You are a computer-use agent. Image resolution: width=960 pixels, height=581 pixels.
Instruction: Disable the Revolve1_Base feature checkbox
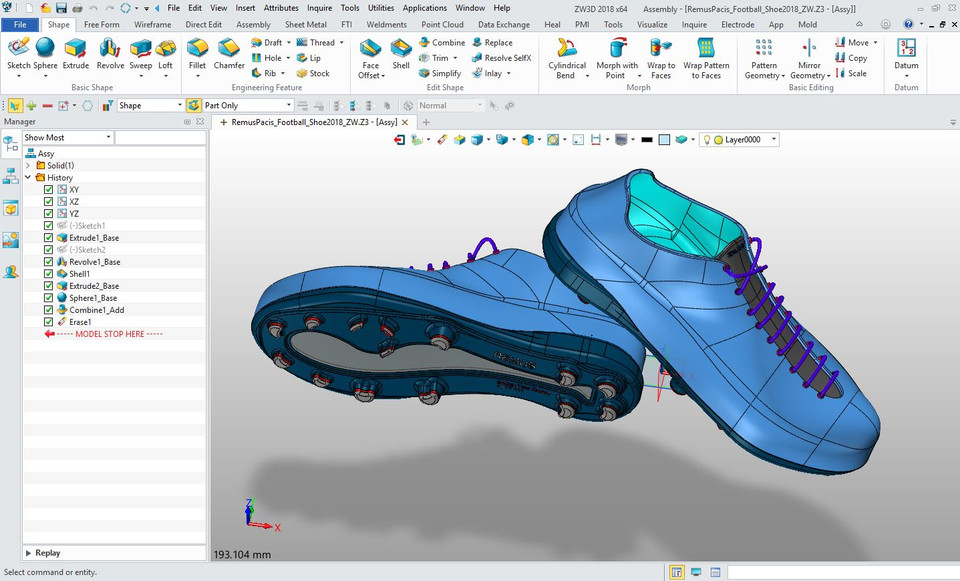[48, 262]
